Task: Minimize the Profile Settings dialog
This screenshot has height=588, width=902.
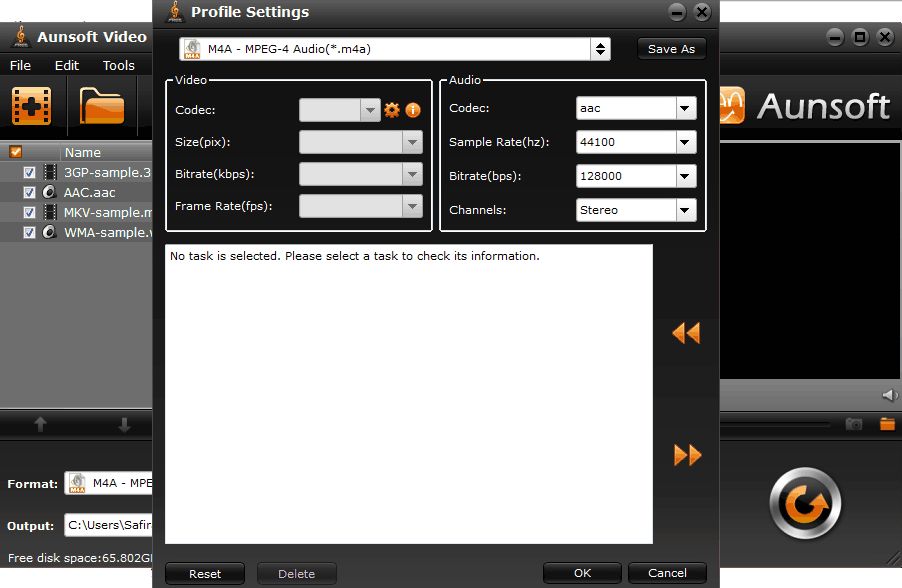Action: pyautogui.click(x=677, y=12)
